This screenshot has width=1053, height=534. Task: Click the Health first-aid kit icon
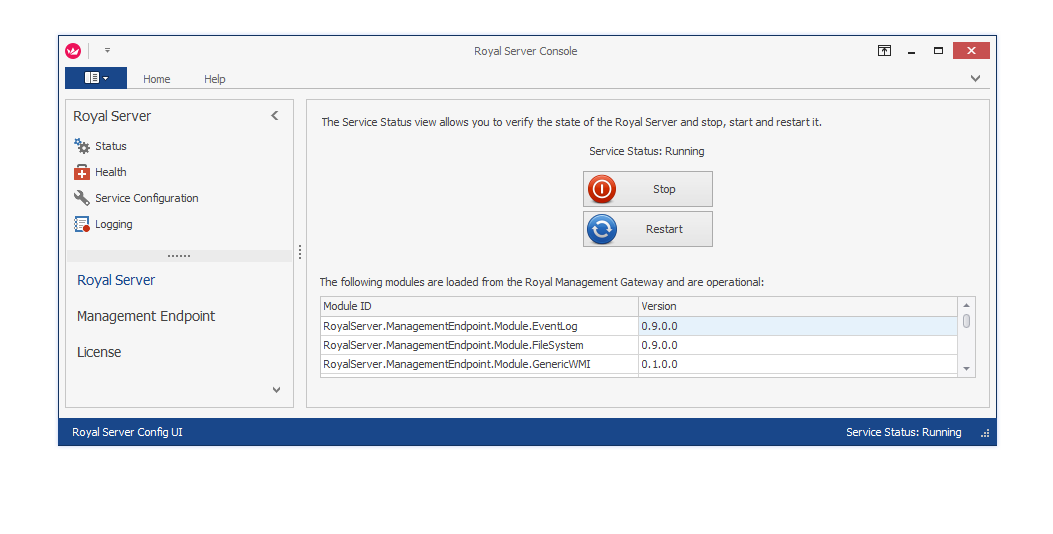click(x=82, y=172)
